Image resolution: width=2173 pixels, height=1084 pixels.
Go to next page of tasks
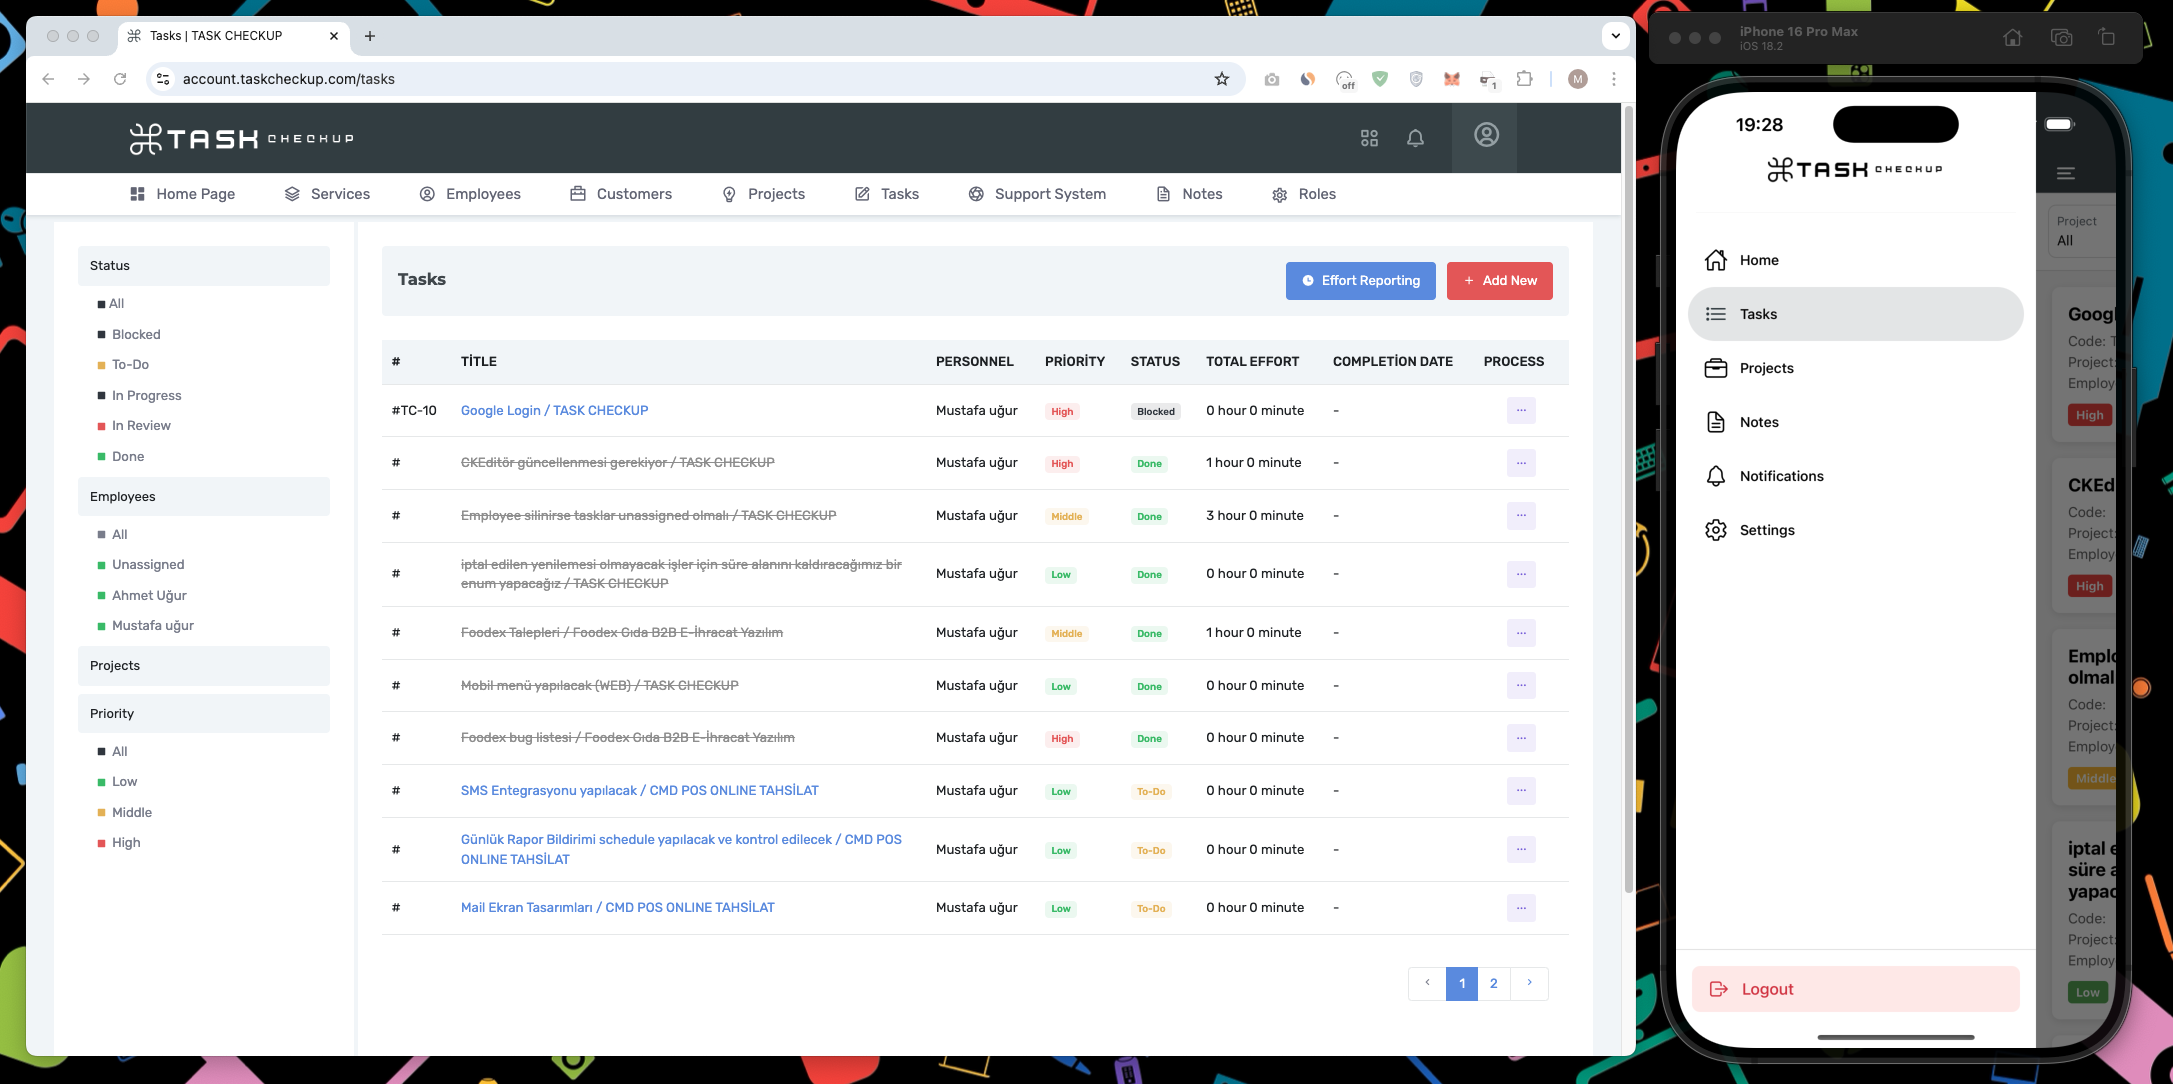[x=1529, y=983]
